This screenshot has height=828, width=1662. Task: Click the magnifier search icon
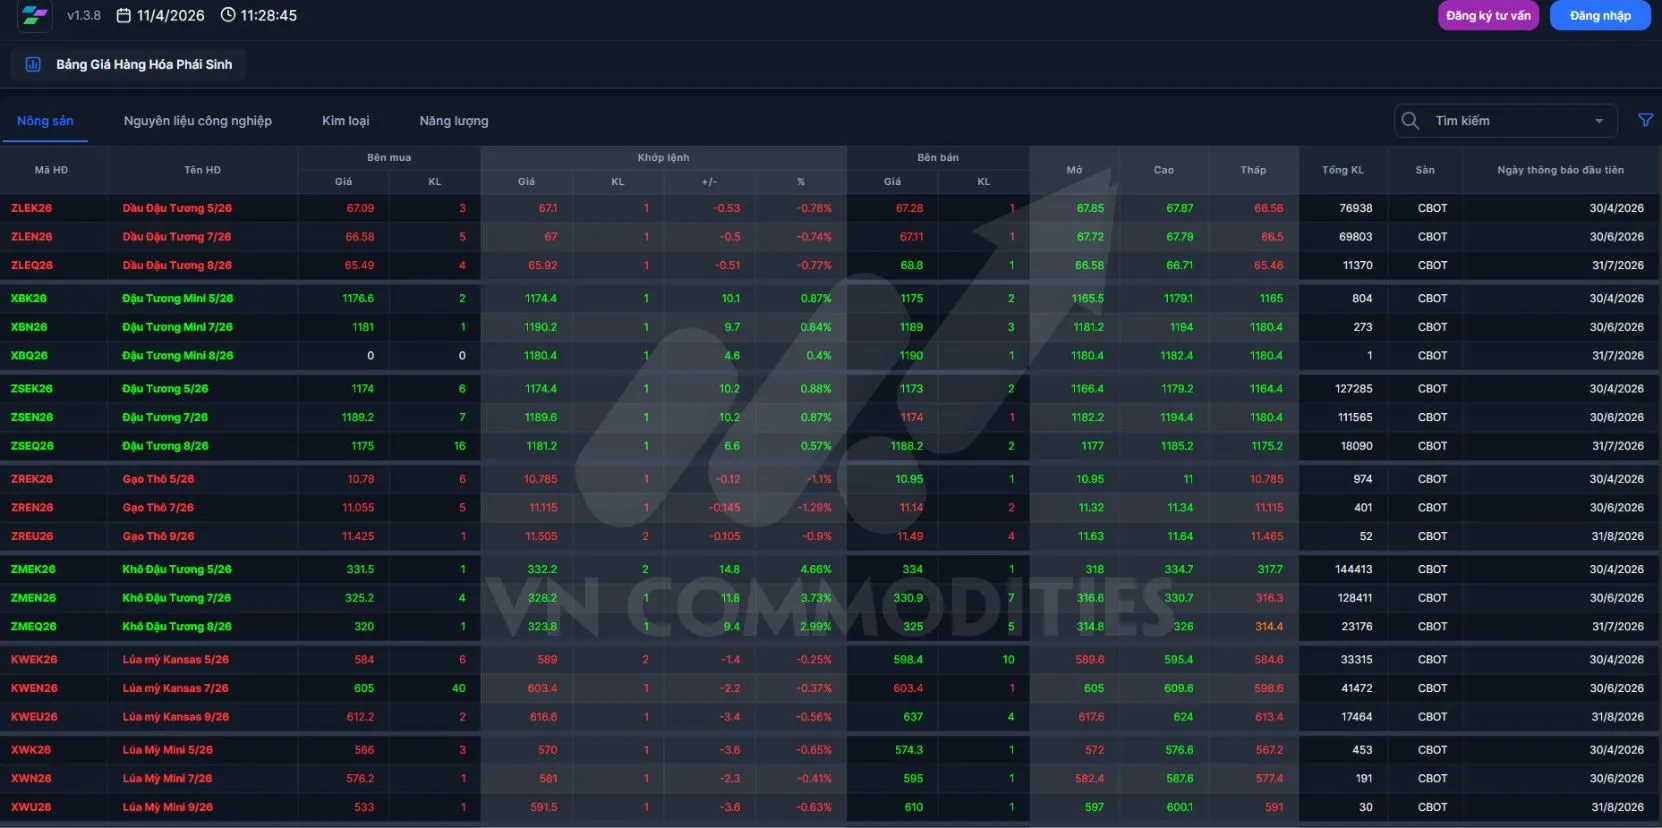pyautogui.click(x=1410, y=121)
